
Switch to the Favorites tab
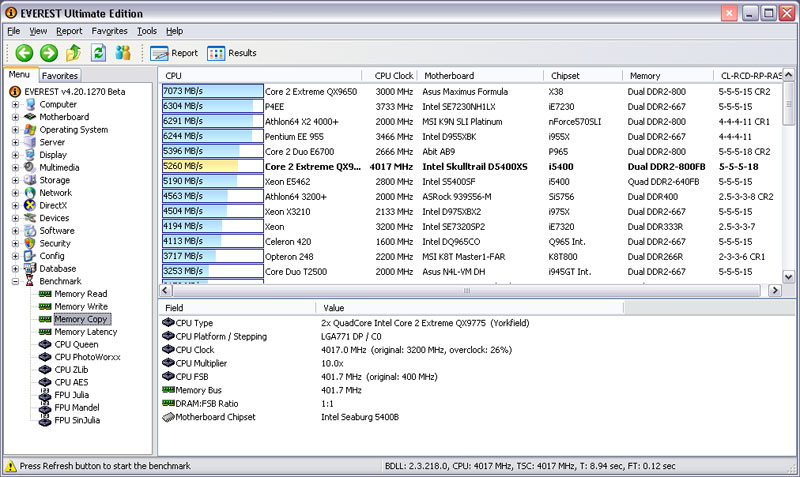pyautogui.click(x=60, y=76)
